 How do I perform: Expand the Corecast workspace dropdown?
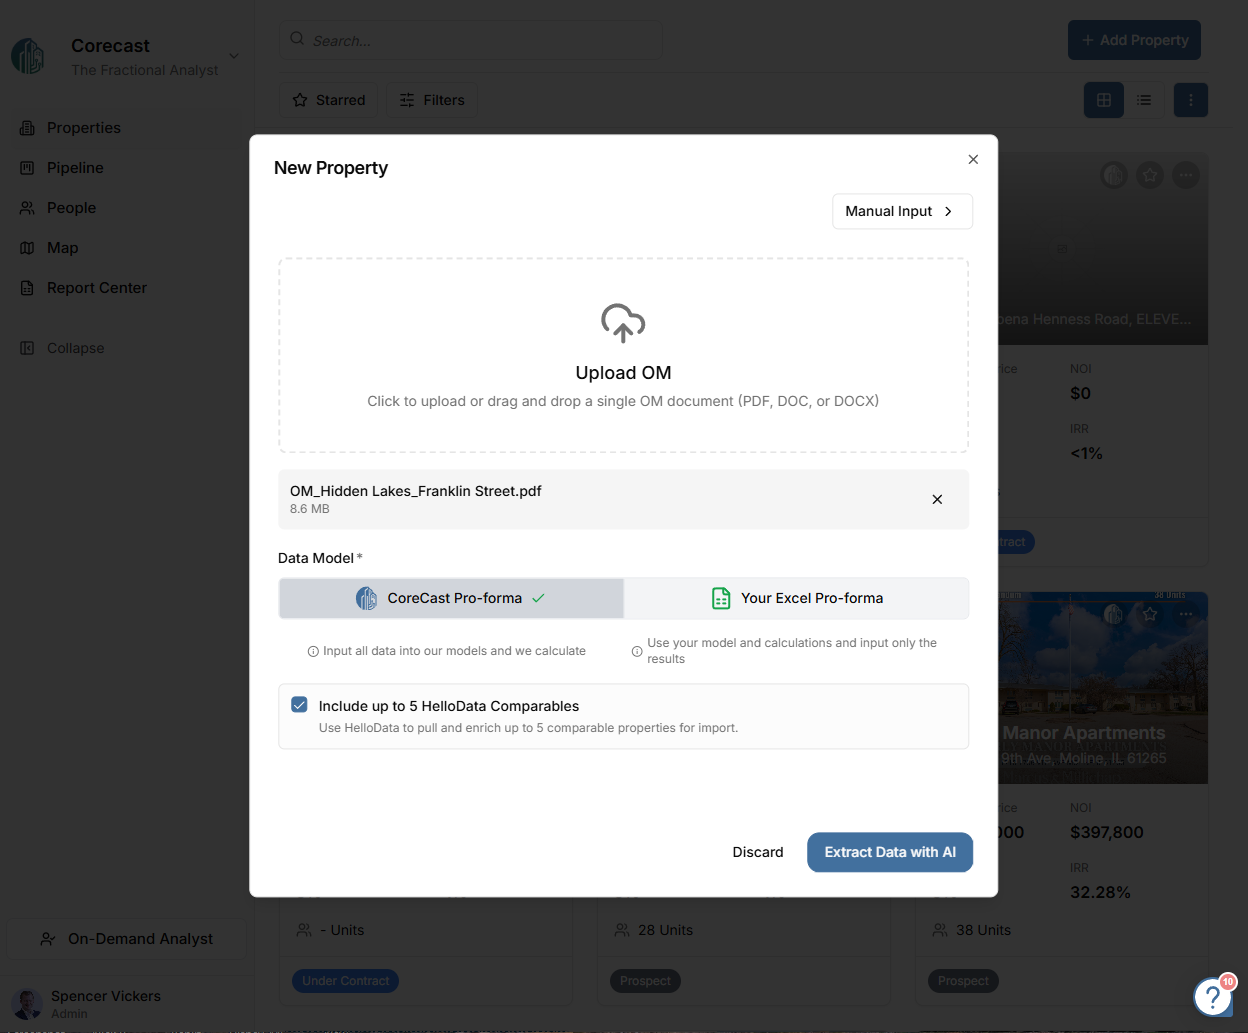[233, 56]
